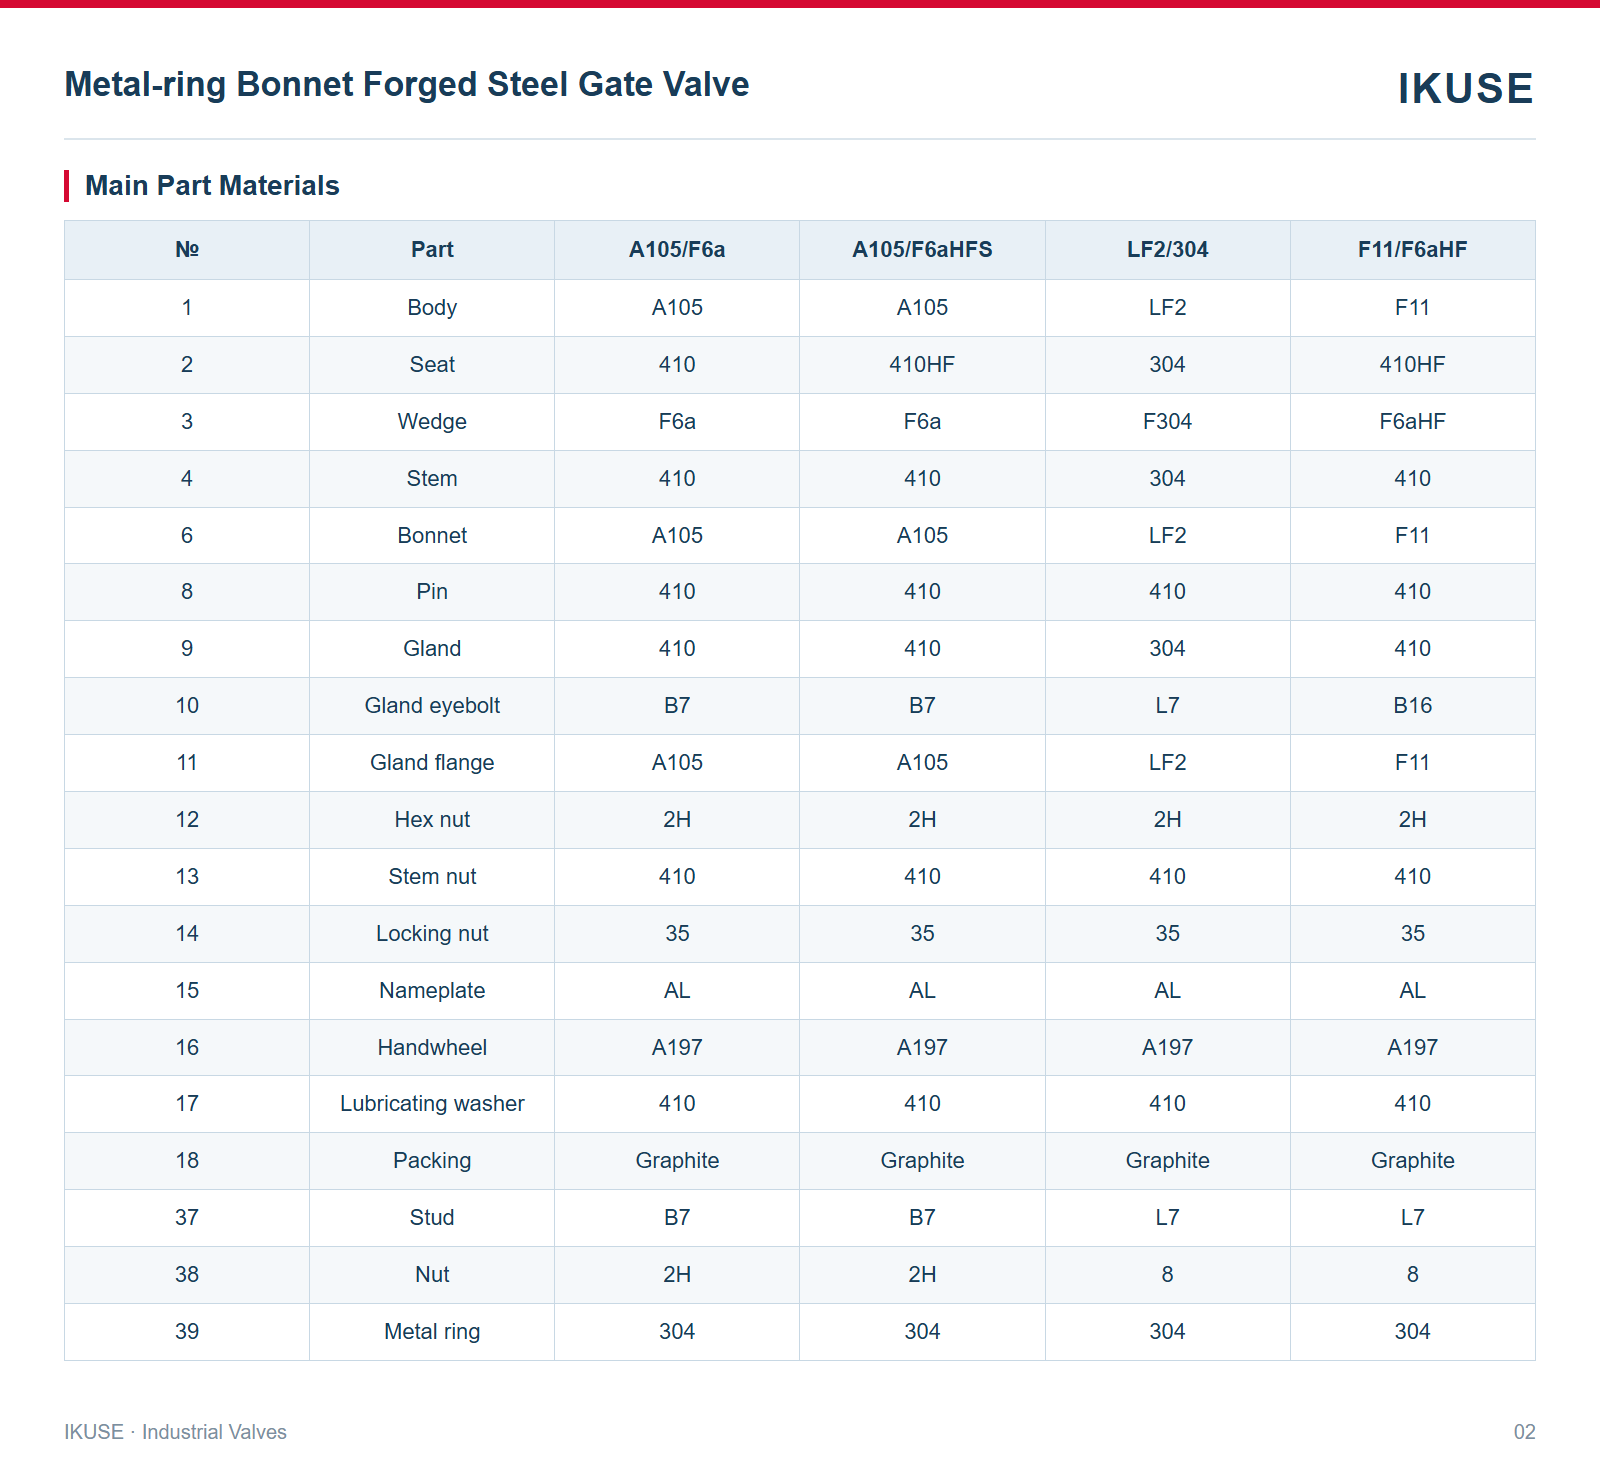
Task: Click the page number 02
Action: (1524, 1432)
